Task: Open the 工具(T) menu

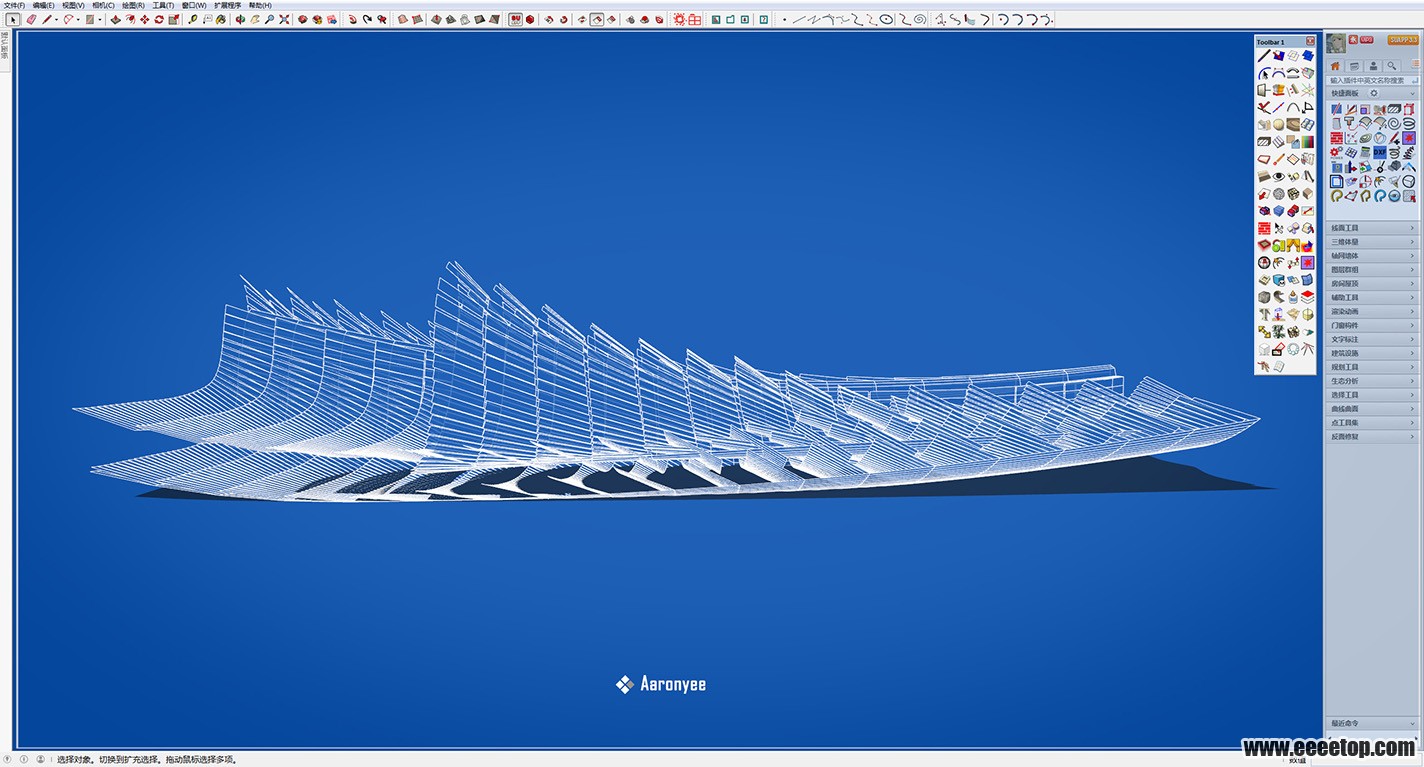Action: (x=163, y=5)
